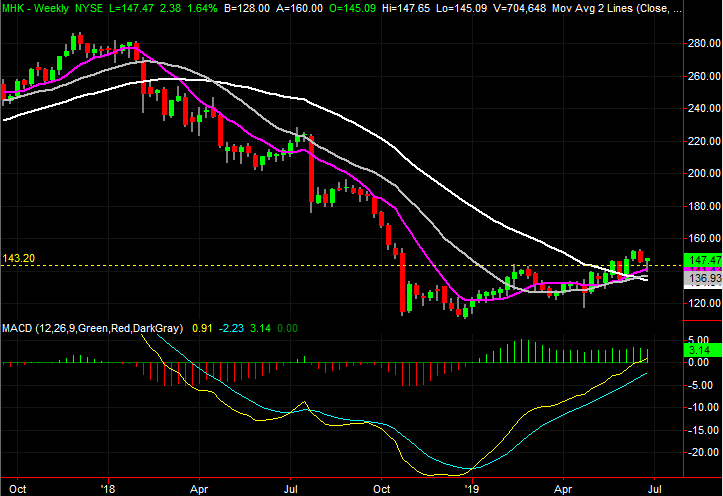Click the MHK ticker symbol in header
The image size is (723, 496).
point(14,7)
